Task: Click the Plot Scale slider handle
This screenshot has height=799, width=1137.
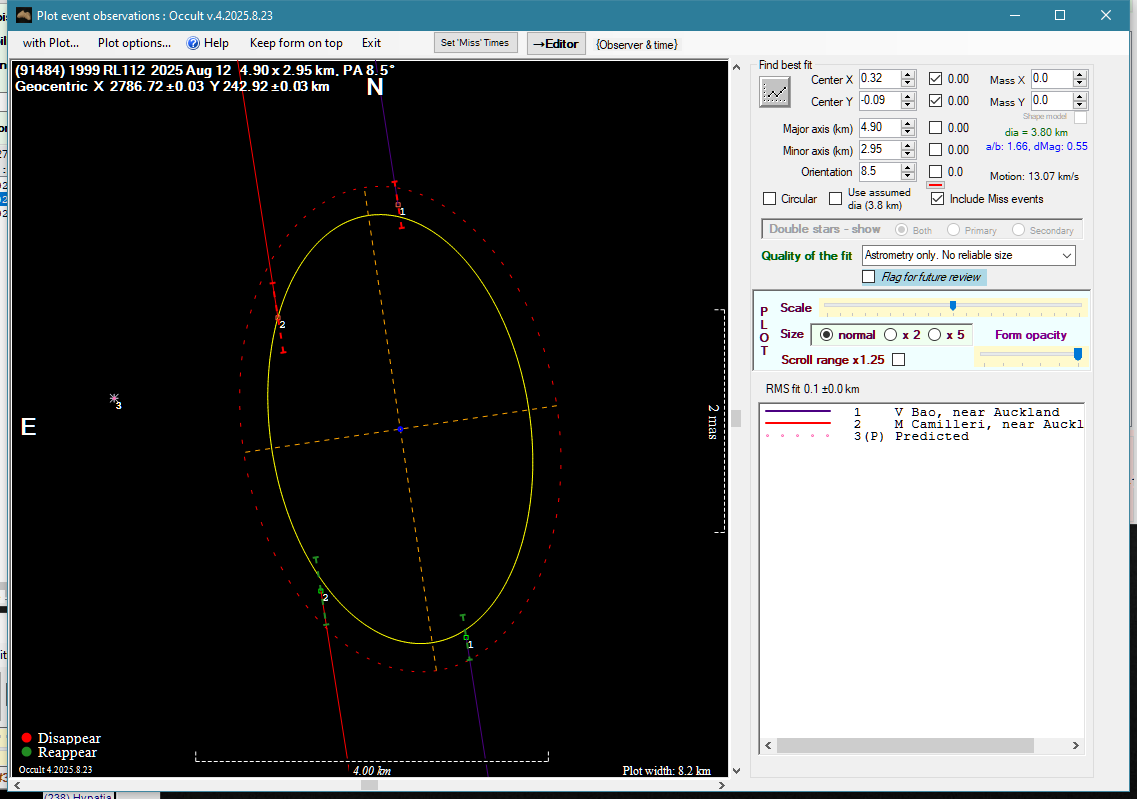Action: [x=953, y=306]
